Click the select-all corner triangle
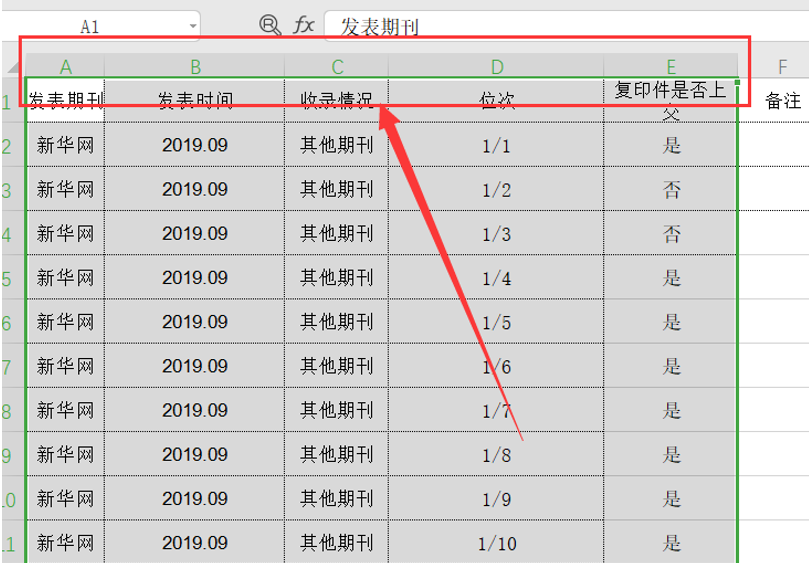This screenshot has width=809, height=563. 13,66
